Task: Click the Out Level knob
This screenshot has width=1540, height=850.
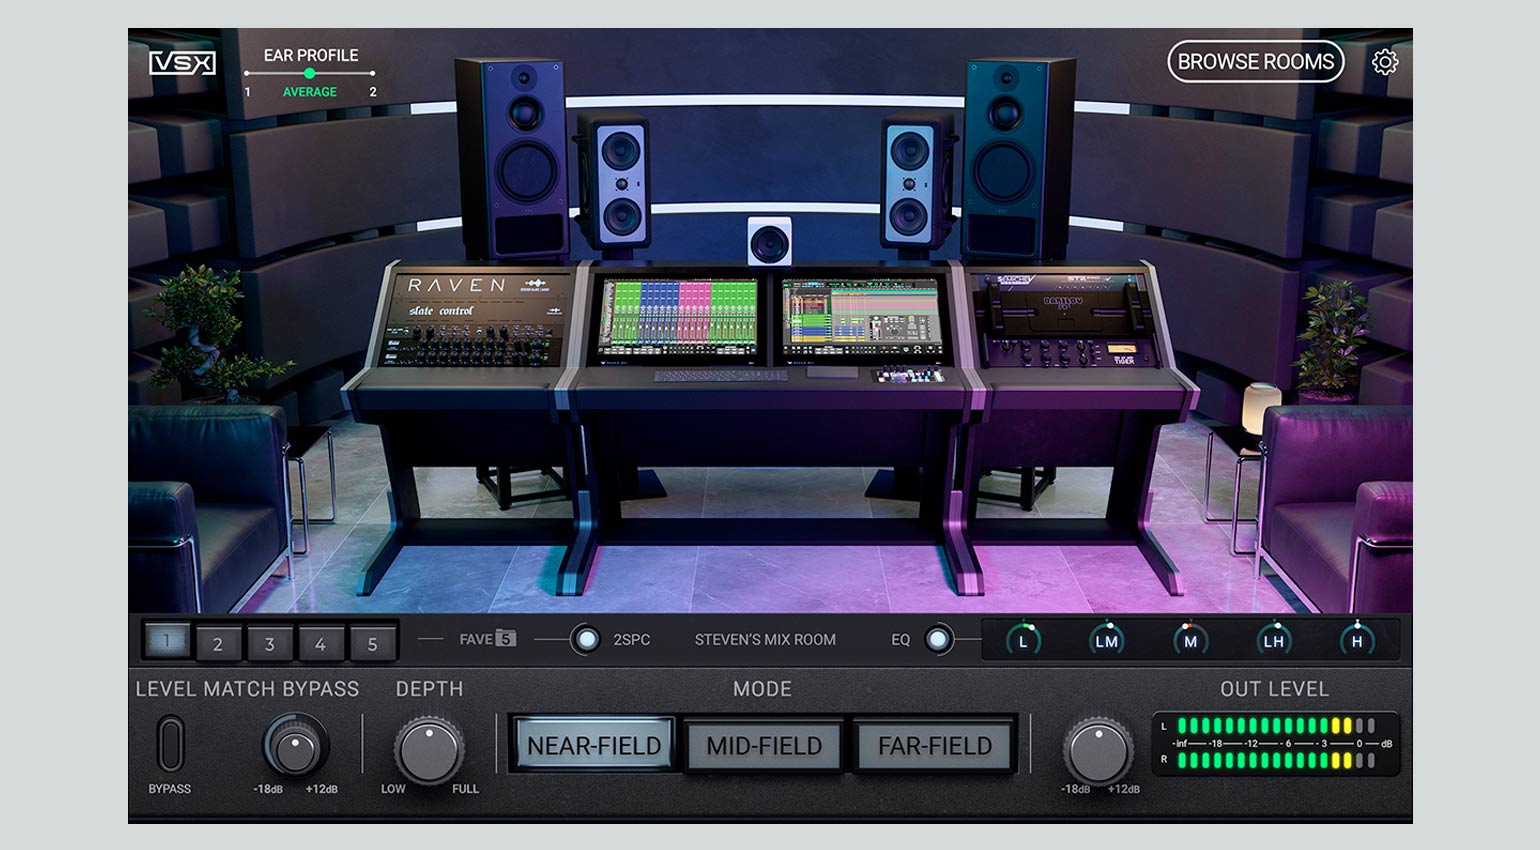Action: click(x=1097, y=750)
